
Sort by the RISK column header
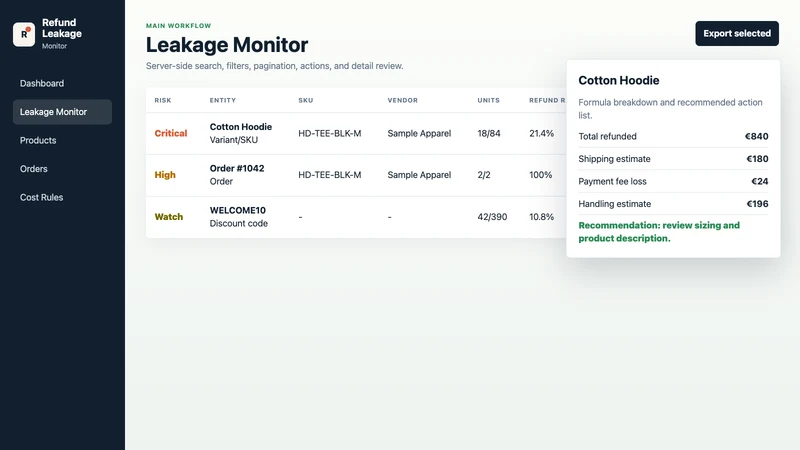coord(163,101)
